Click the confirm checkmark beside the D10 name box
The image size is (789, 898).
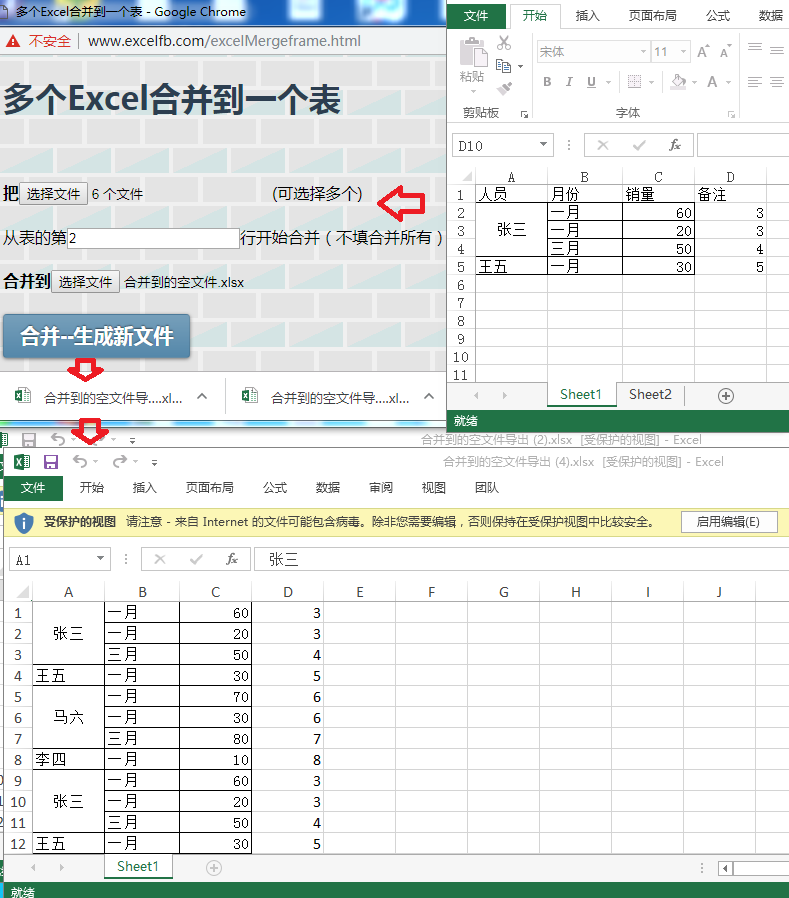point(639,145)
